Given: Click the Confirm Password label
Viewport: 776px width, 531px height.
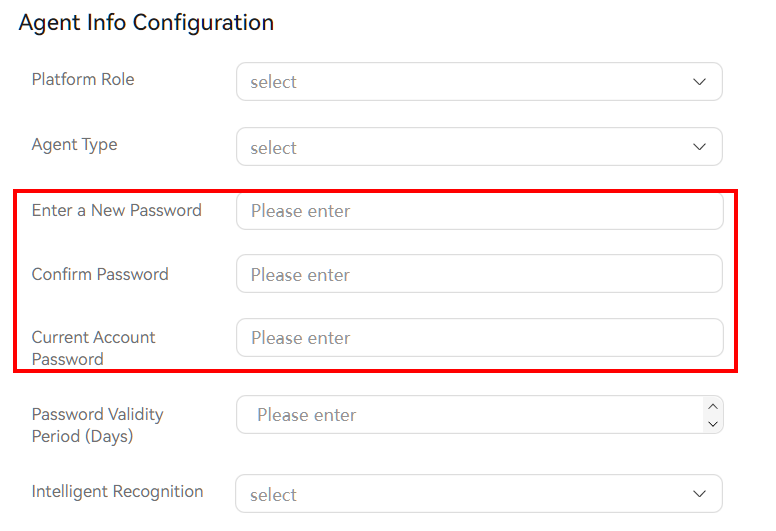Looking at the screenshot, I should (100, 274).
